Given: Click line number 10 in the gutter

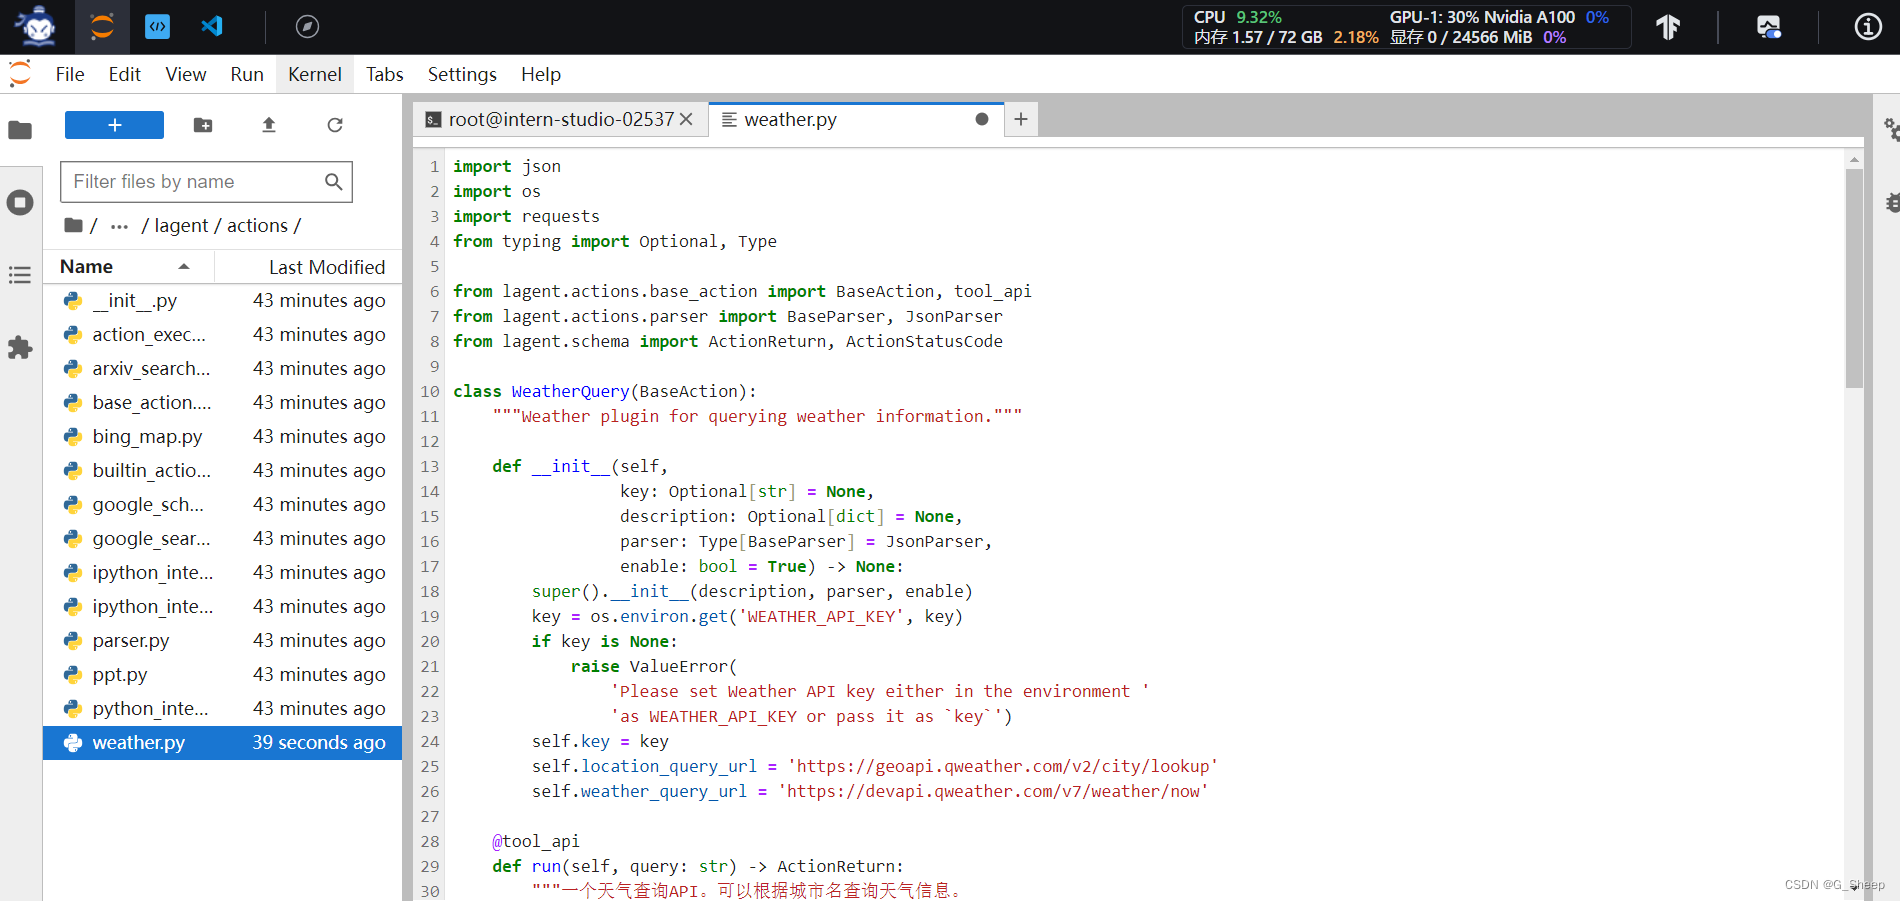Looking at the screenshot, I should click(430, 392).
